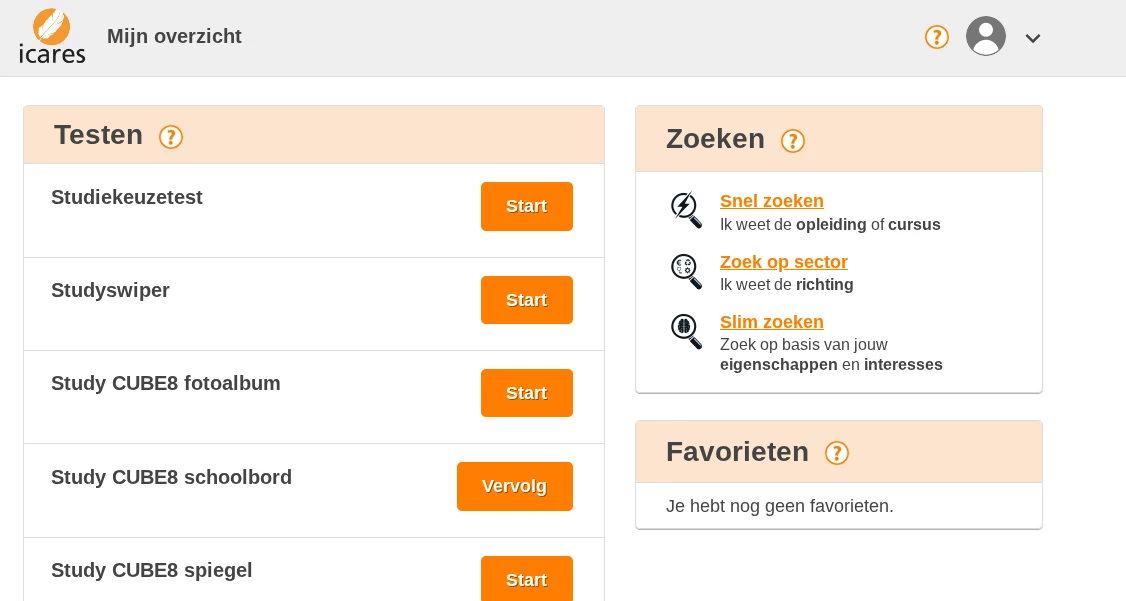
Task: Click the Studiekeuzetest row title
Action: pyautogui.click(x=127, y=197)
